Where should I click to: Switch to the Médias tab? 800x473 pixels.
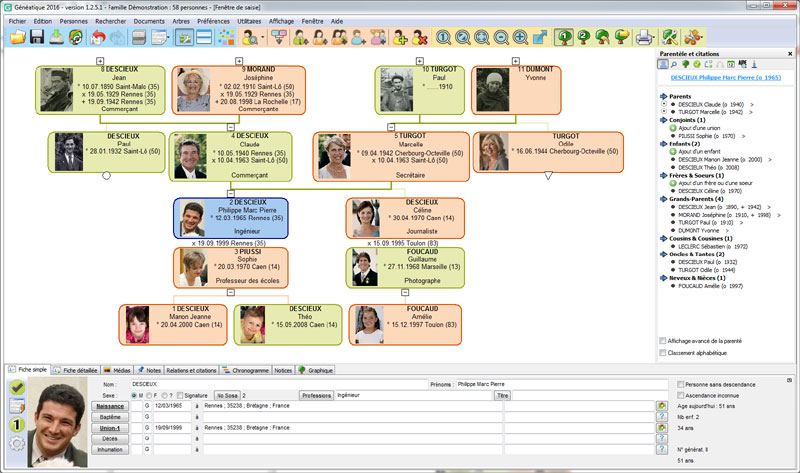117,370
